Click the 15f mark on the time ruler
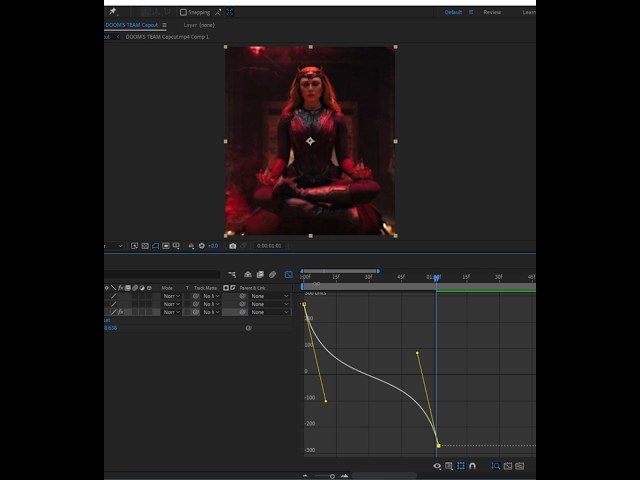This screenshot has width=640, height=480. [336, 277]
